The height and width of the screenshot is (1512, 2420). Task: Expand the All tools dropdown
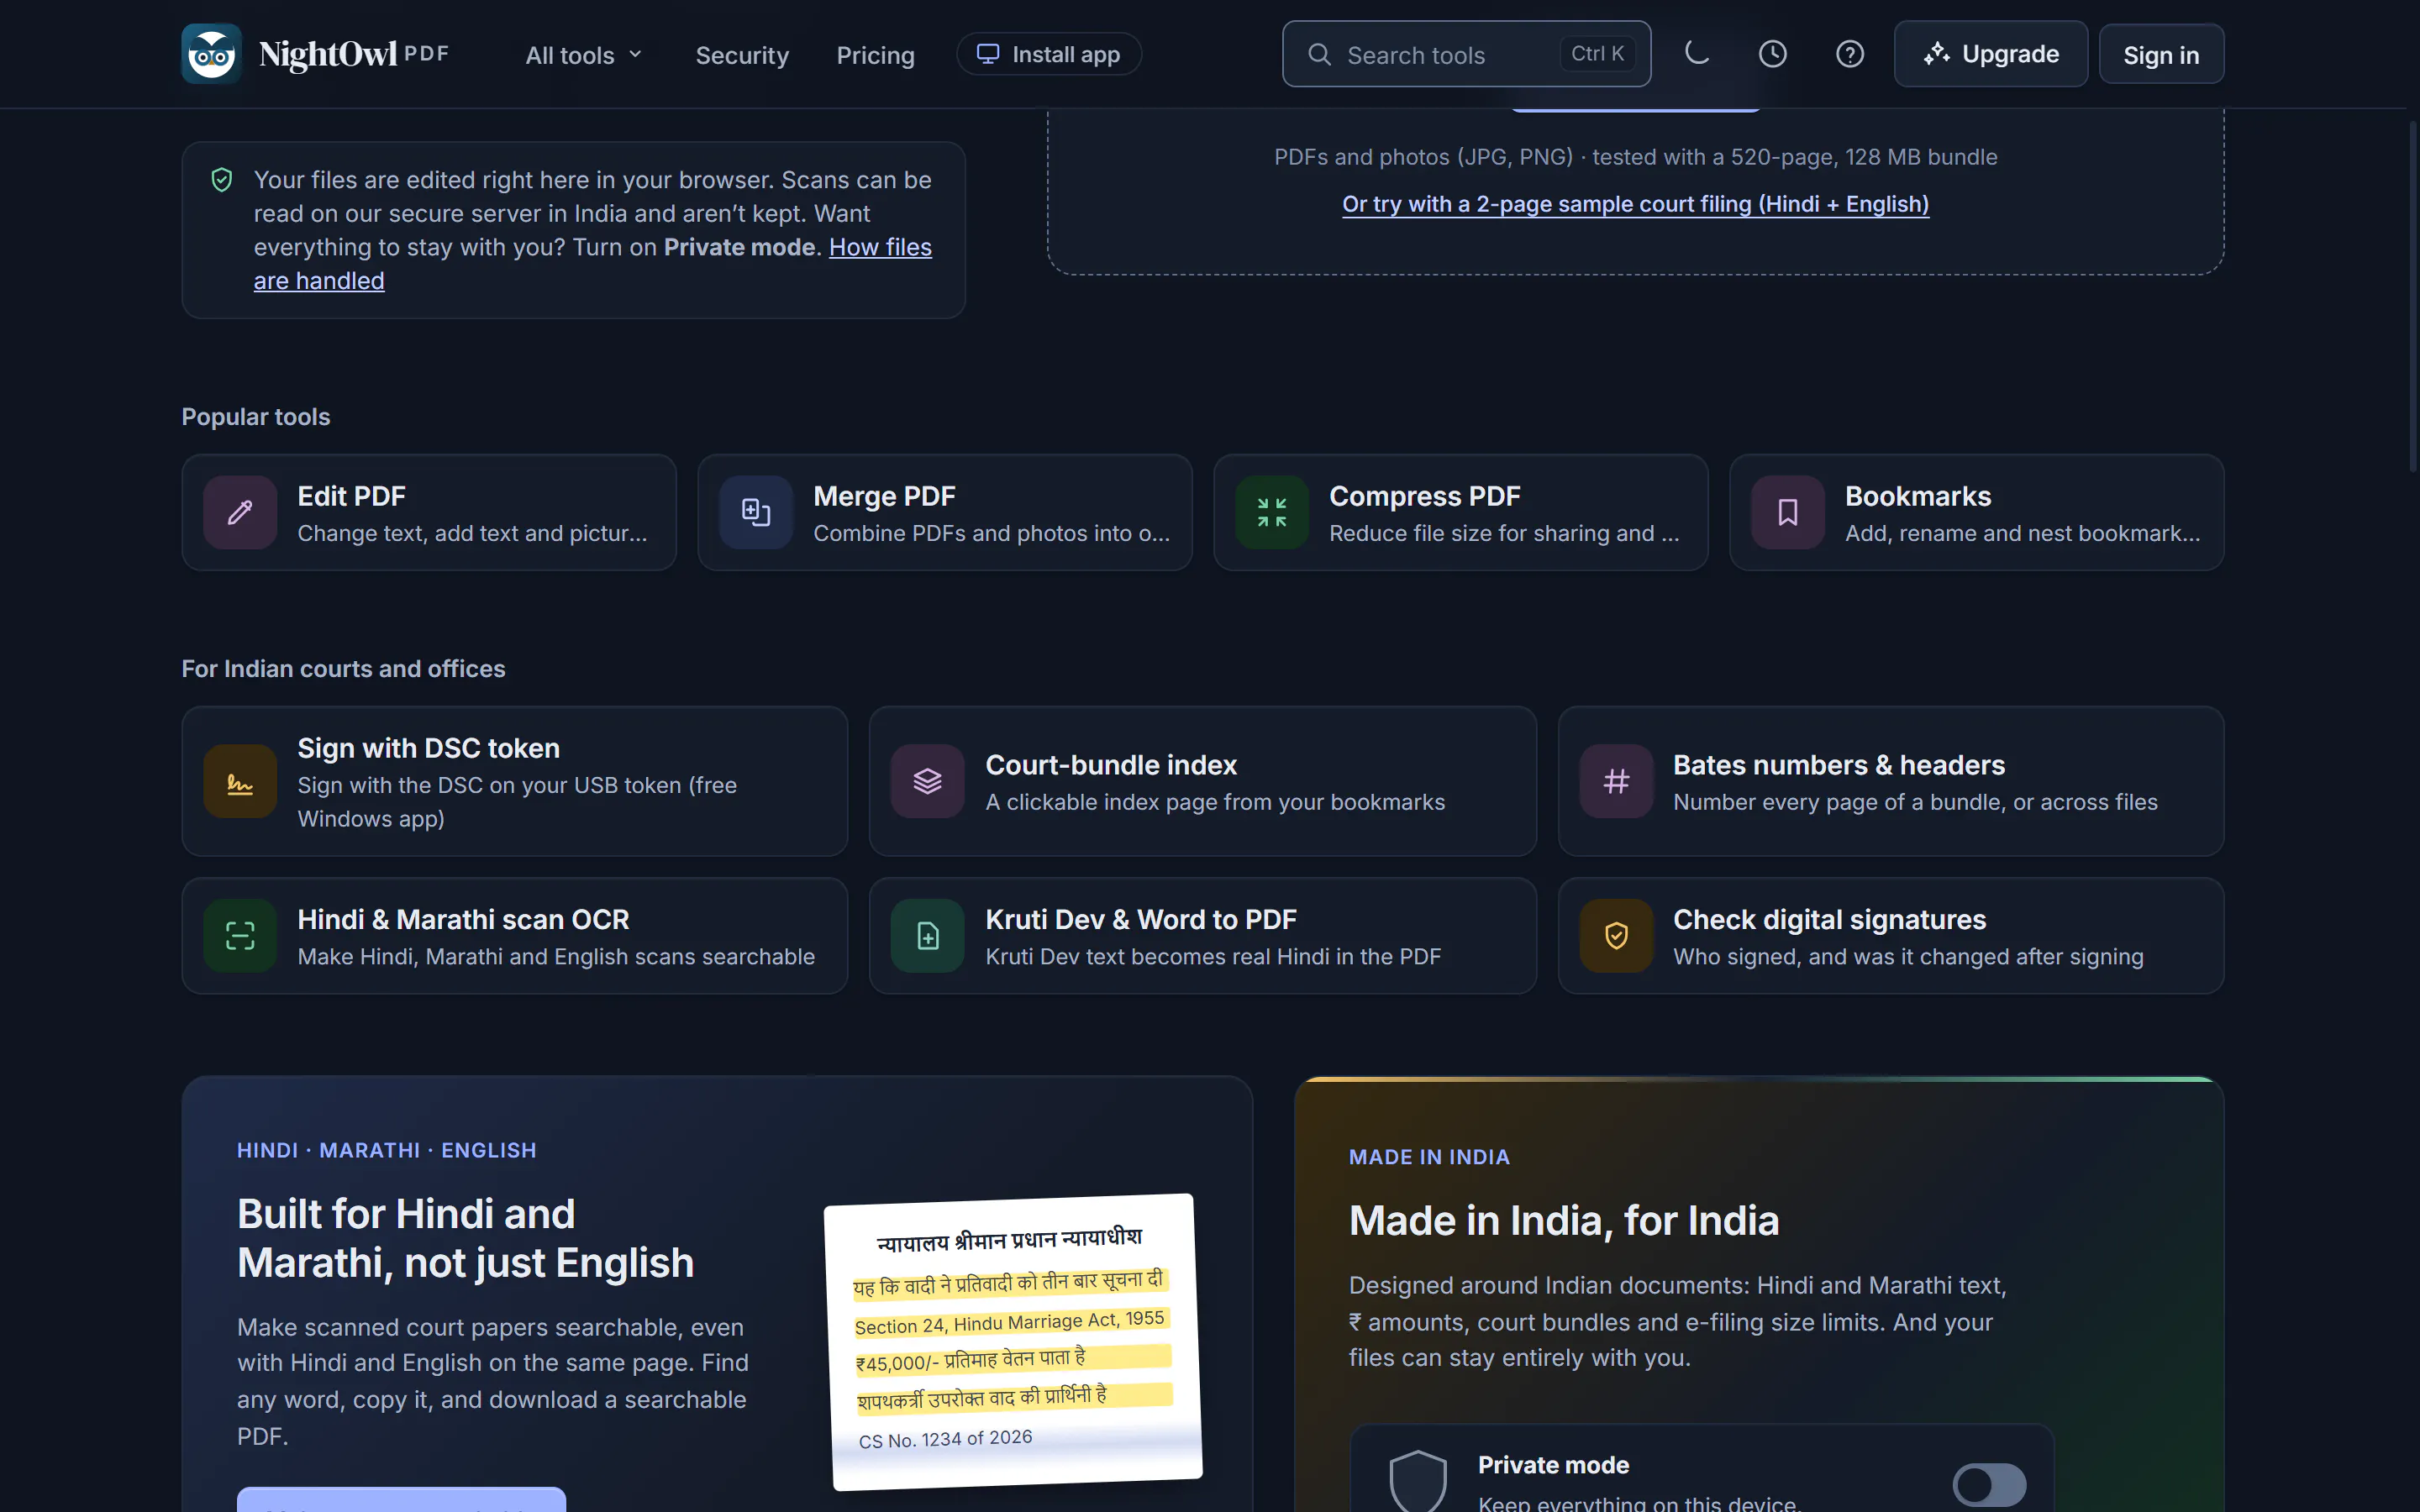coord(584,55)
